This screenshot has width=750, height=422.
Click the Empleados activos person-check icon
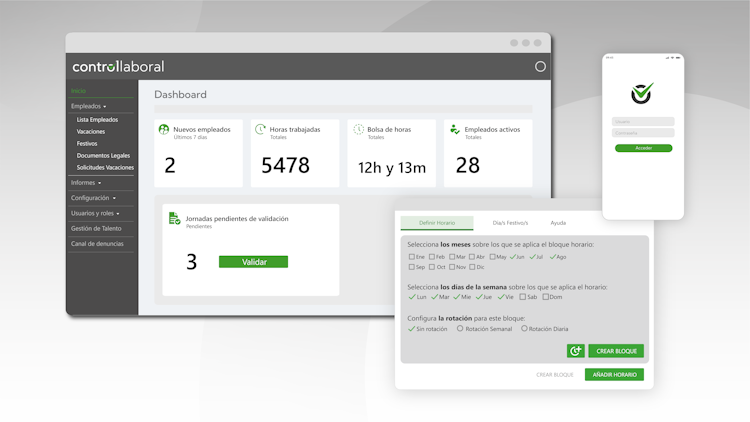click(x=455, y=129)
